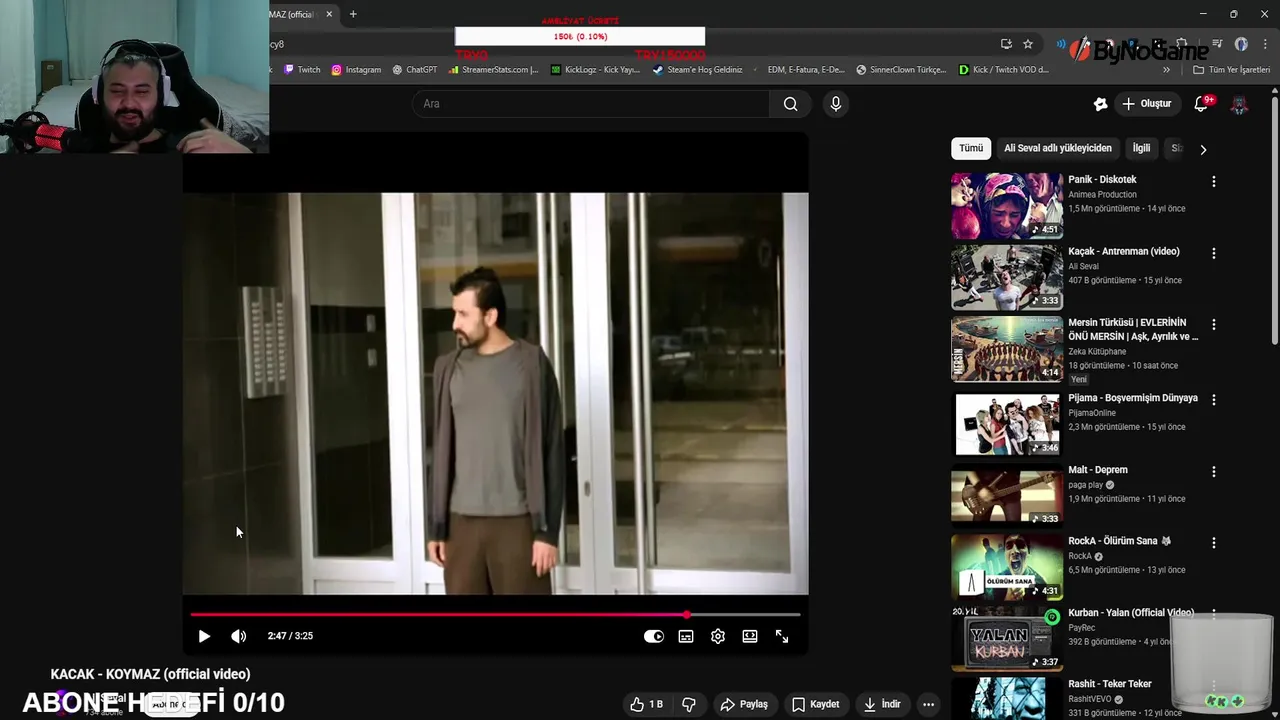Viewport: 1280px width, 720px height.
Task: Open 'Kick / Twitch VOD' bookmark
Action: click(x=1004, y=70)
